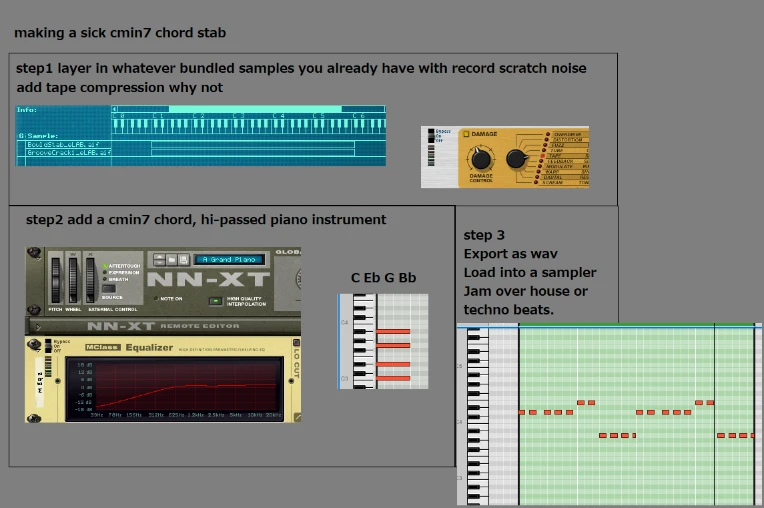
Task: Select the BculeStab_eLAB.aif sample row
Action: [x=69, y=145]
